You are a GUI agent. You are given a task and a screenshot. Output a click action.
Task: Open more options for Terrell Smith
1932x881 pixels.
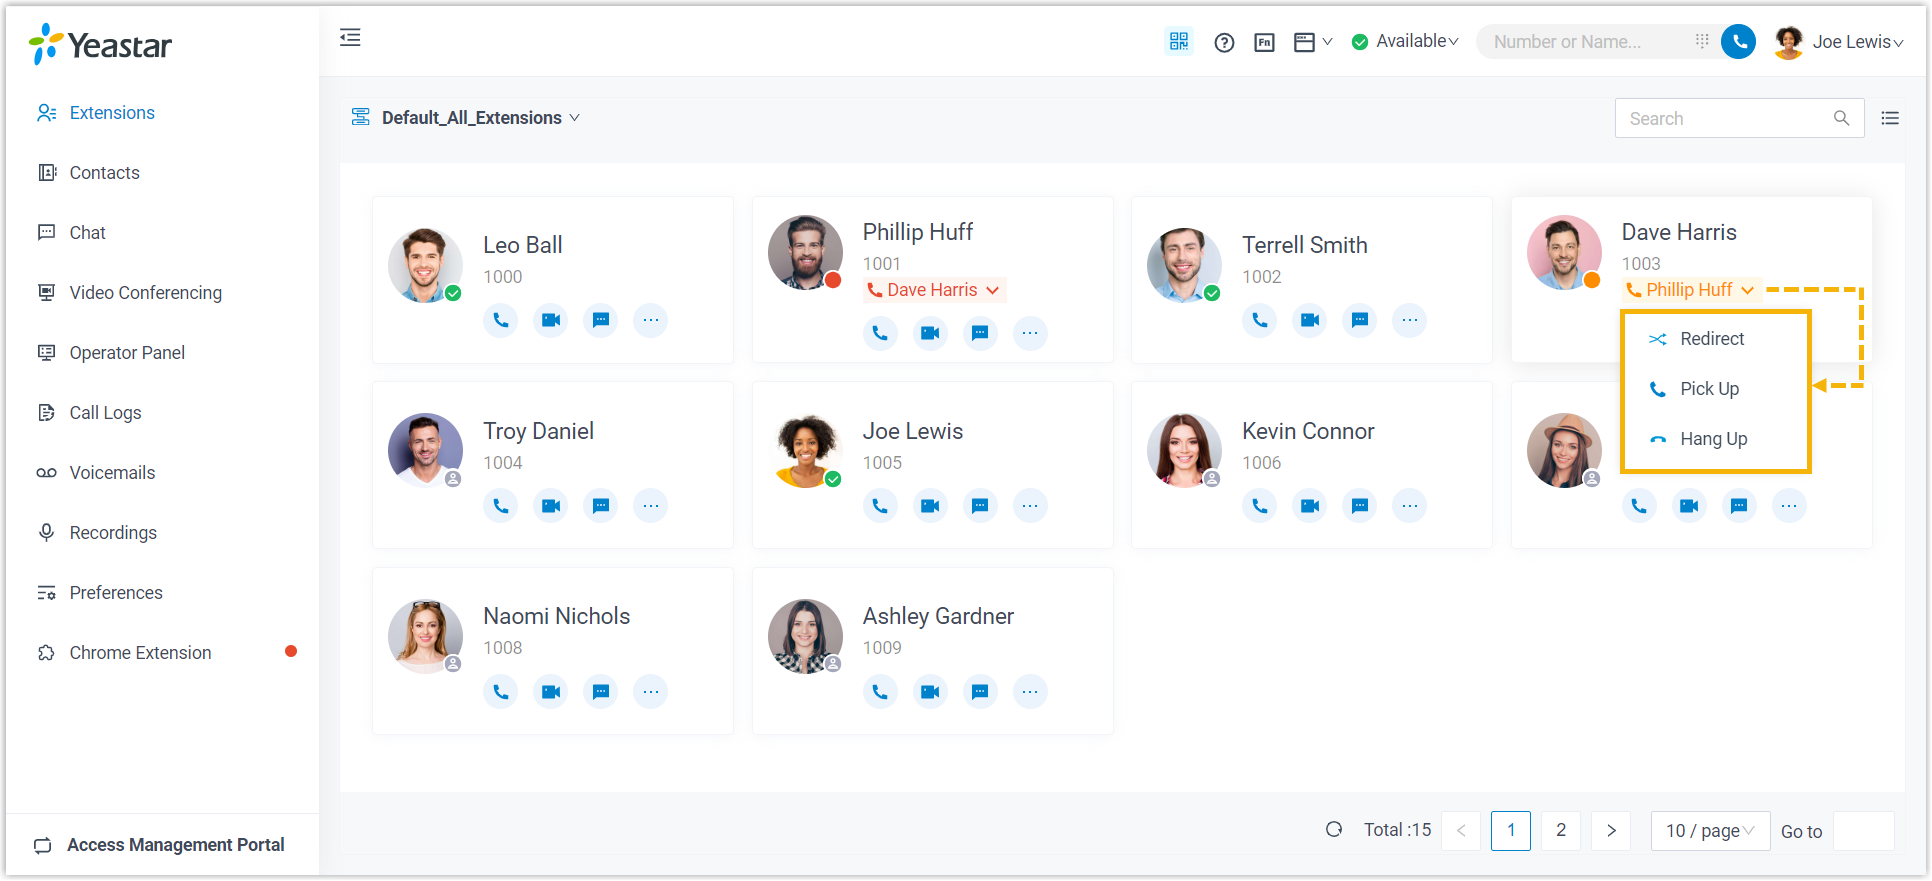click(x=1410, y=320)
